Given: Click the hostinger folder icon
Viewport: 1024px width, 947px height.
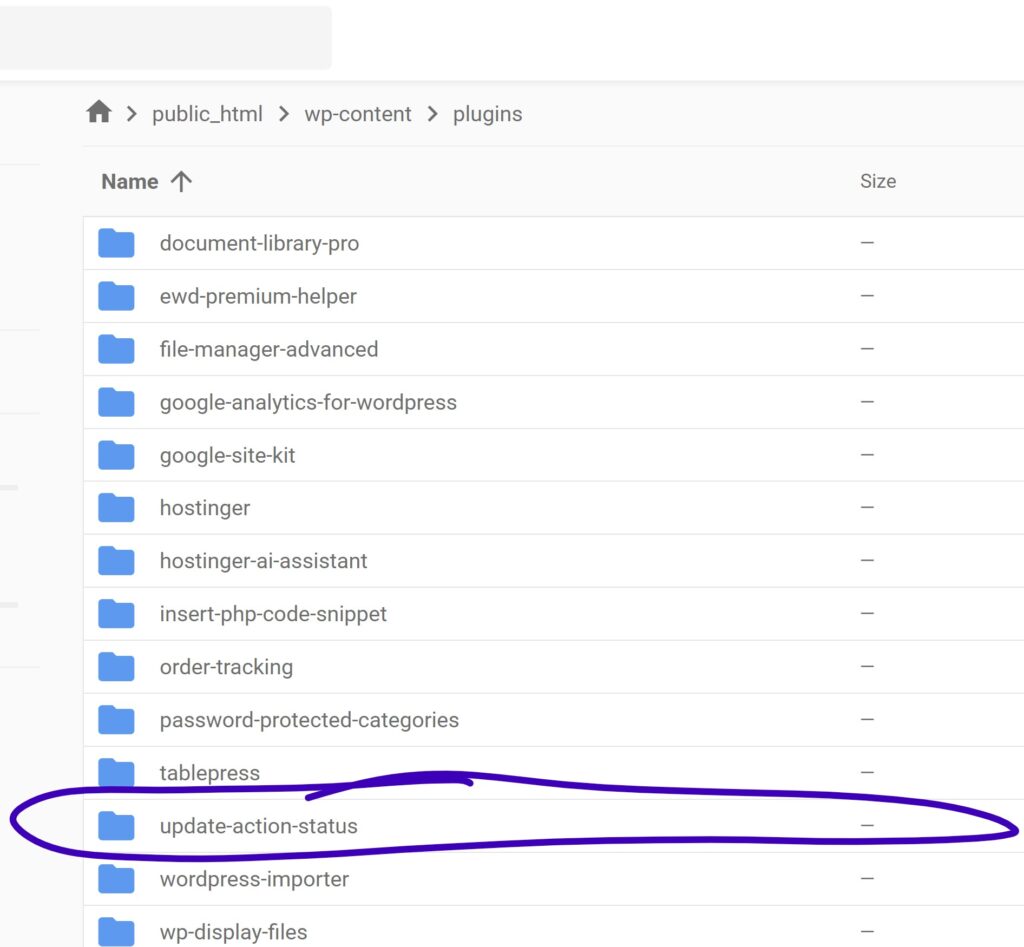Looking at the screenshot, I should click(x=116, y=508).
